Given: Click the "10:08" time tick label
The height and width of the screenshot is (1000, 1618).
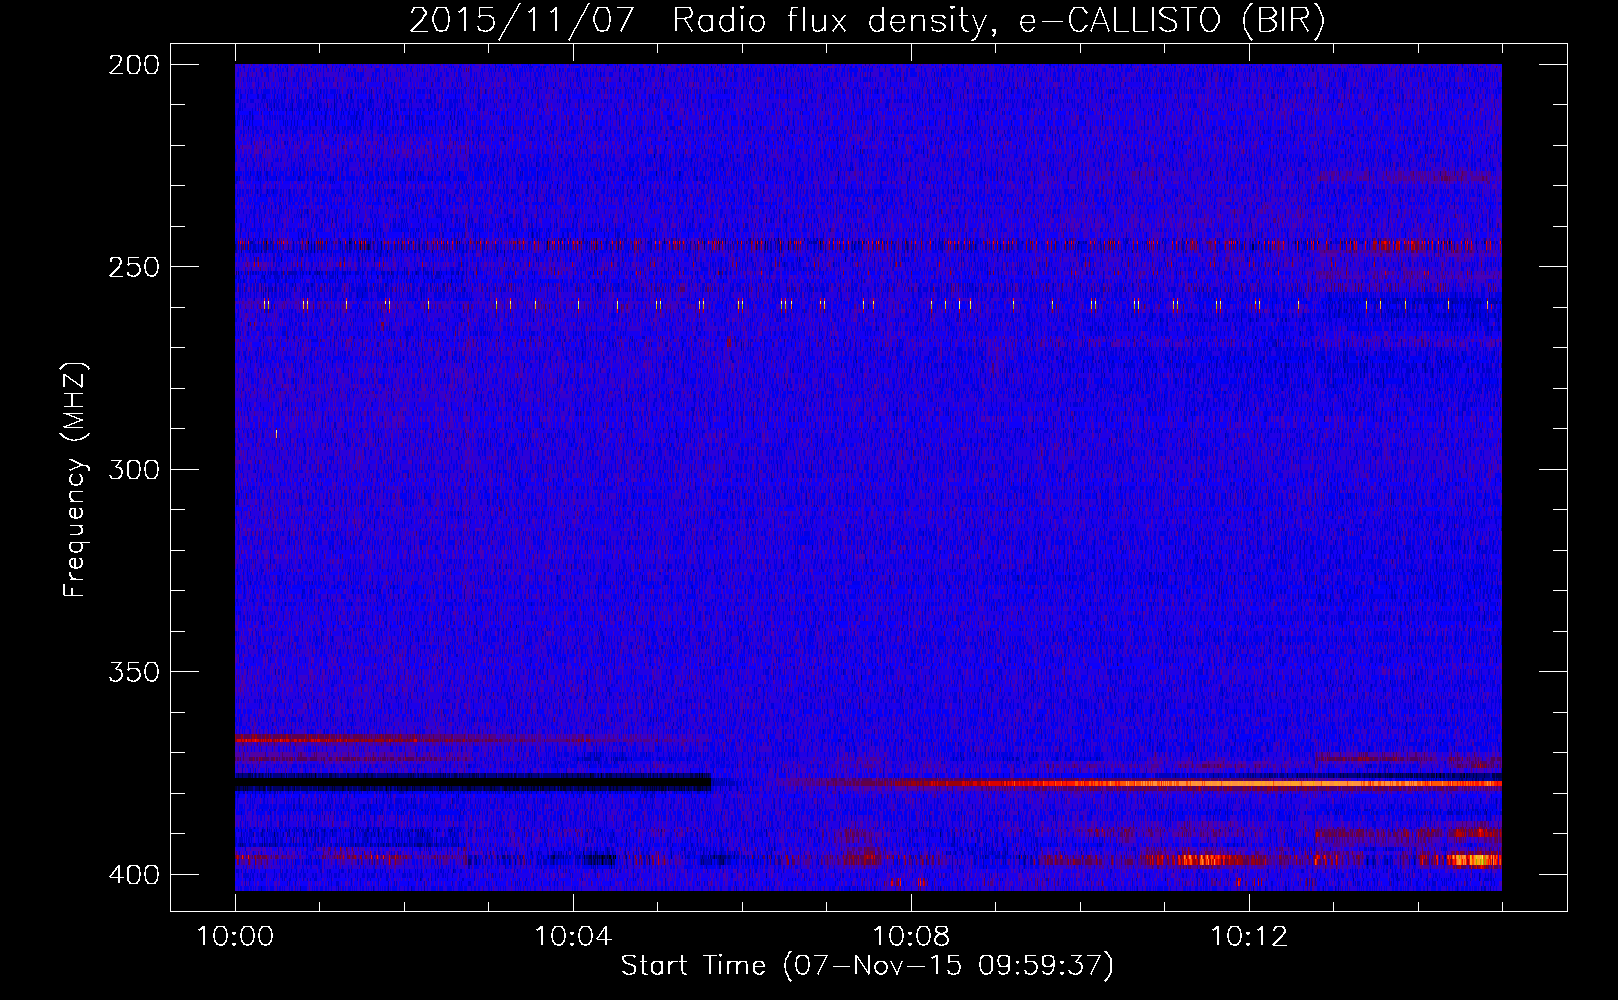Looking at the screenshot, I should (x=911, y=937).
